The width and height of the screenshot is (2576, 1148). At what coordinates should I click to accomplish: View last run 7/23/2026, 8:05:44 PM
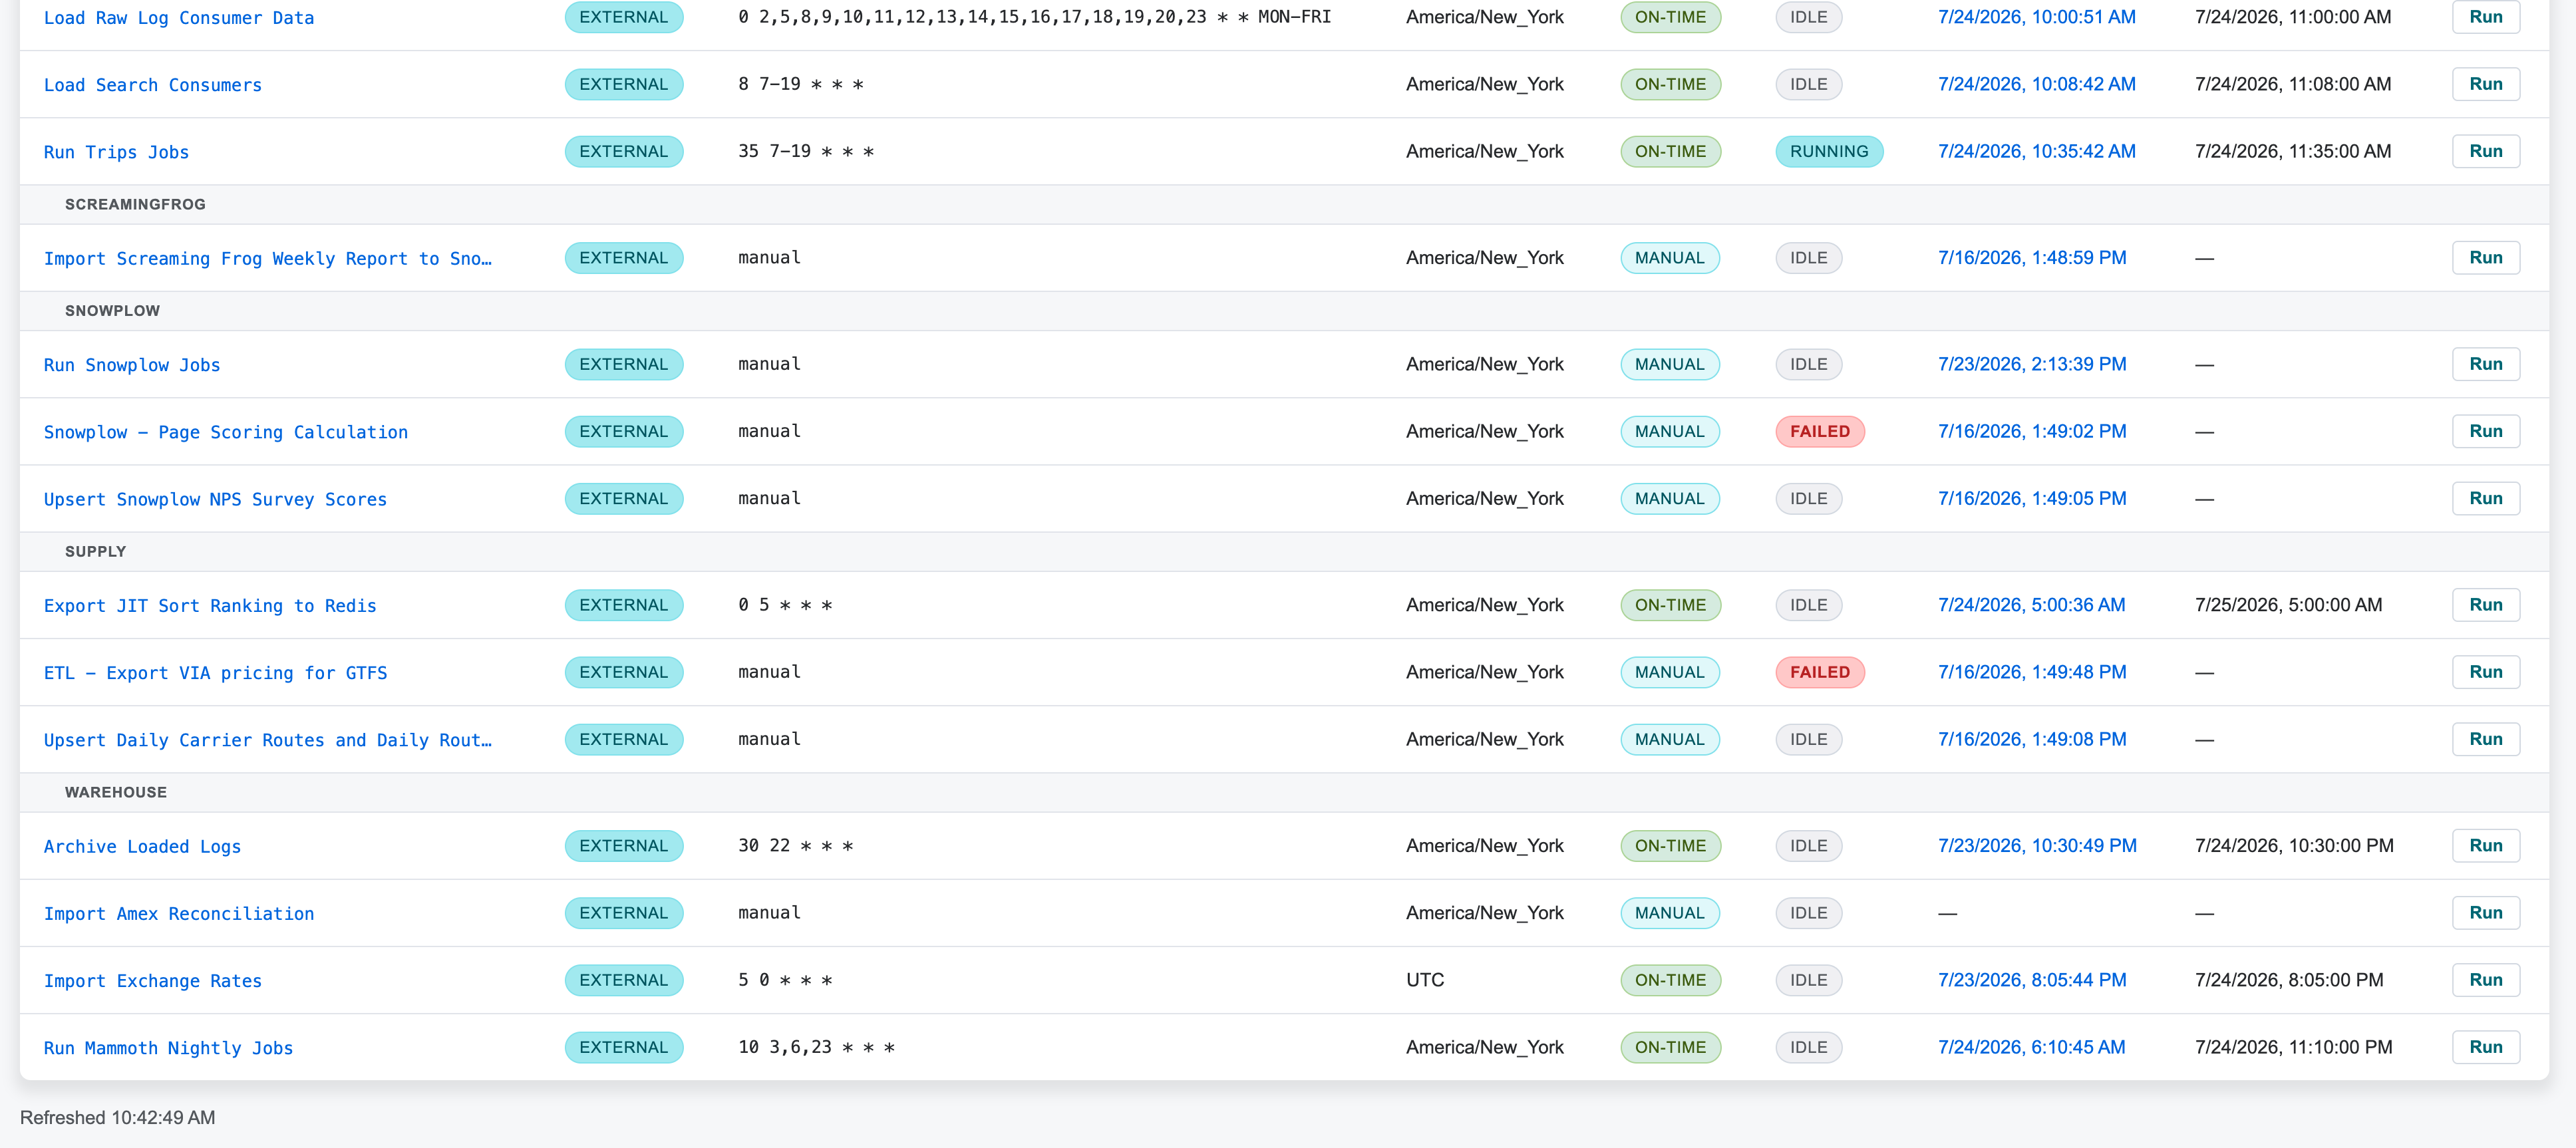click(x=2032, y=980)
